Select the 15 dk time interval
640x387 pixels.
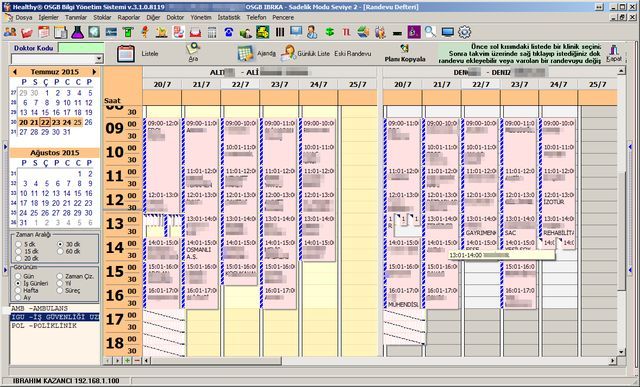19,251
